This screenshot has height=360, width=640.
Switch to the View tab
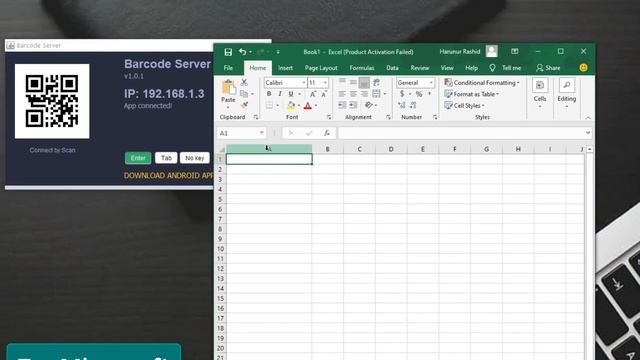click(447, 68)
